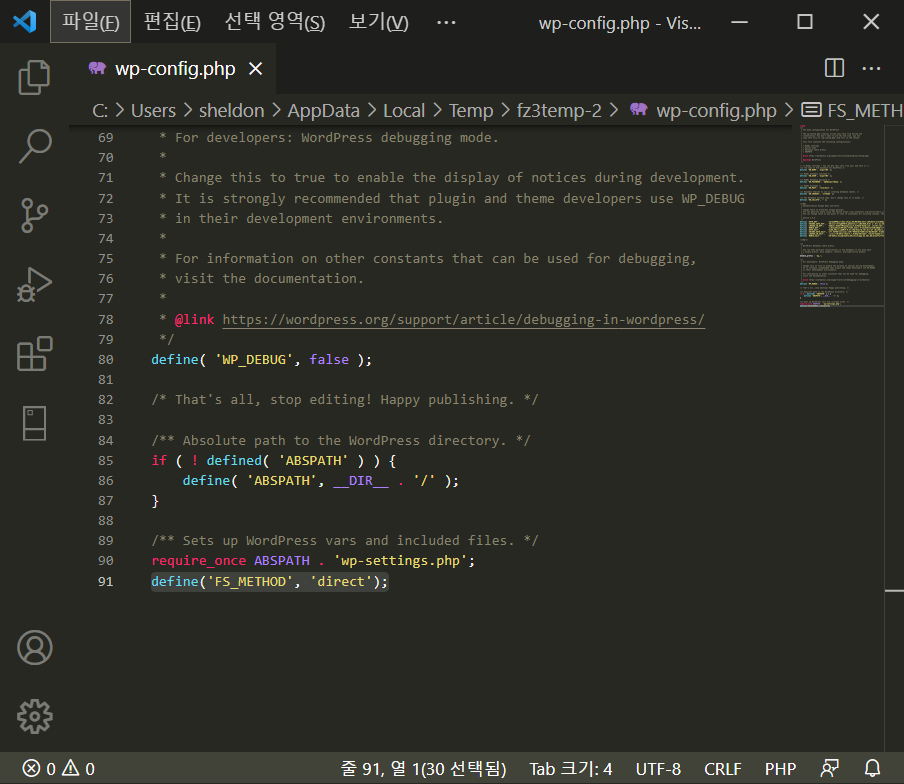Image resolution: width=904 pixels, height=784 pixels.
Task: Click the fz3temp-2 breadcrumb segment
Action: tap(559, 110)
